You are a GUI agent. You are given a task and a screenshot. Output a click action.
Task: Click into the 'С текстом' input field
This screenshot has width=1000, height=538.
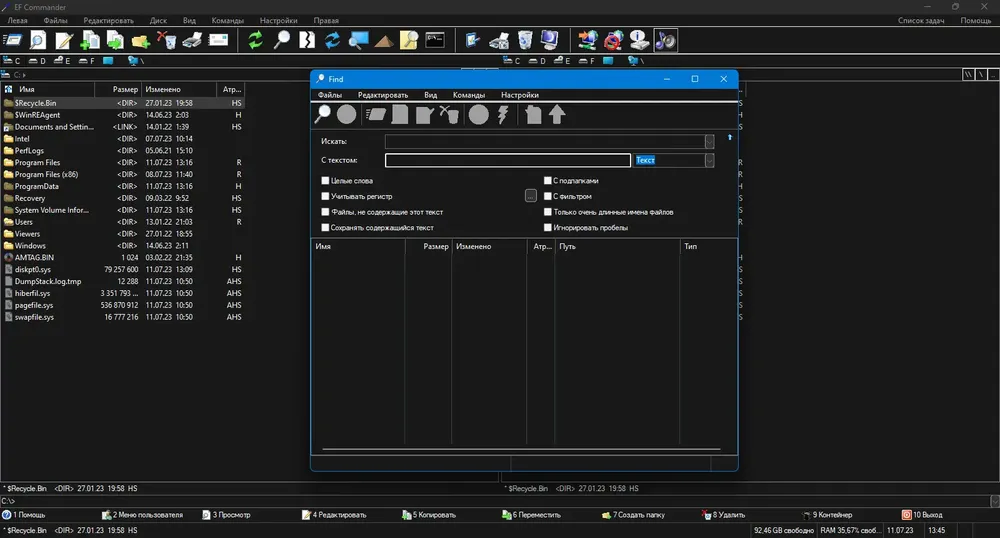pyautogui.click(x=508, y=161)
